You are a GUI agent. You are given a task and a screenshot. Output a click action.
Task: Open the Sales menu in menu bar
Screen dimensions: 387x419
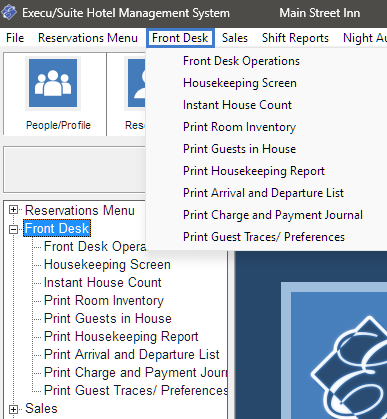(235, 38)
